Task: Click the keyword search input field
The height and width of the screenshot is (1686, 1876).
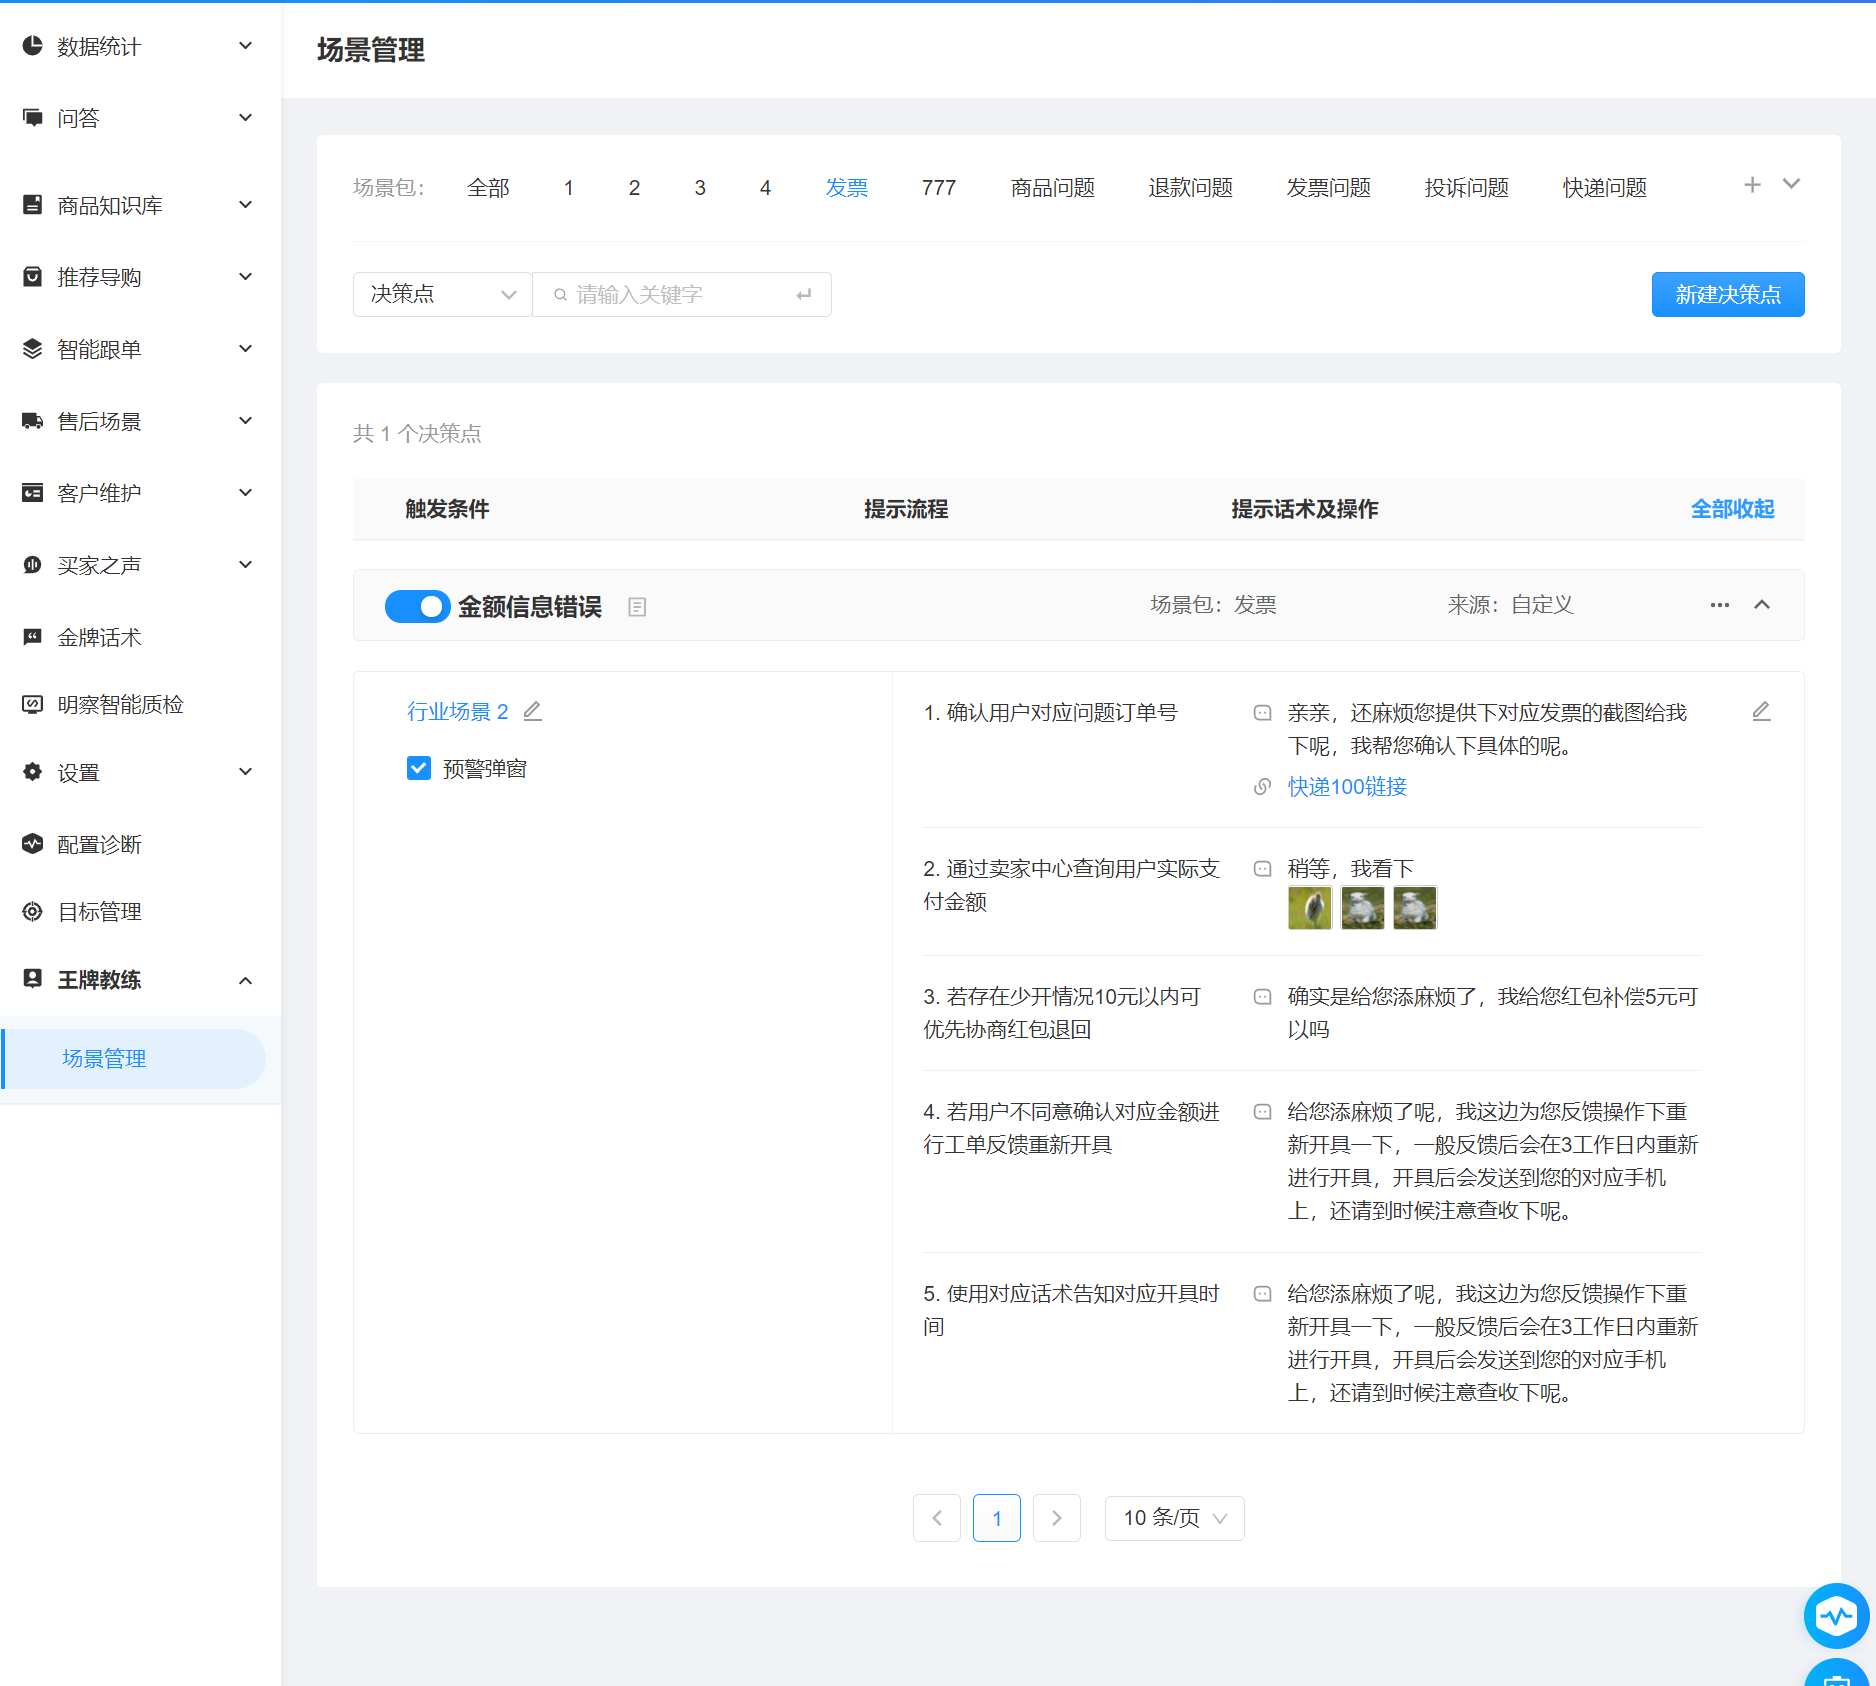Action: coord(682,294)
